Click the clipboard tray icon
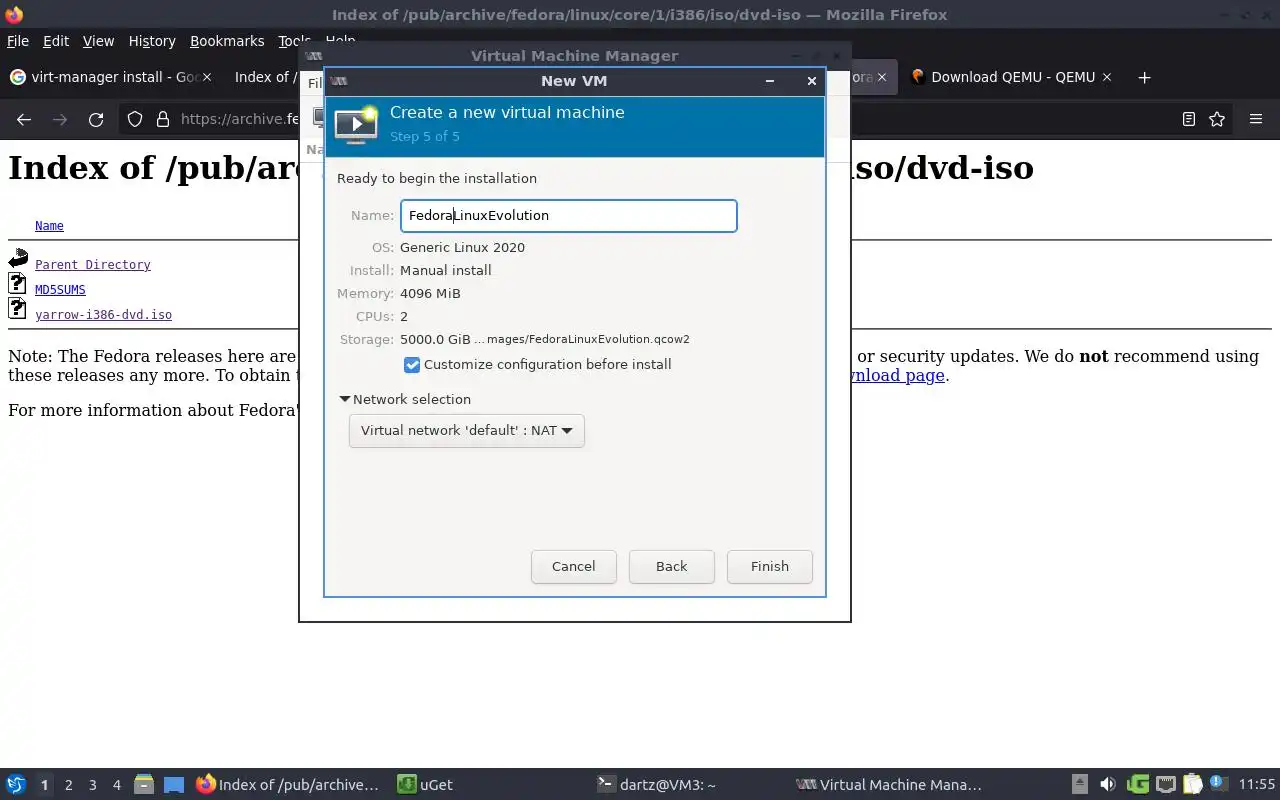 pos(1192,785)
